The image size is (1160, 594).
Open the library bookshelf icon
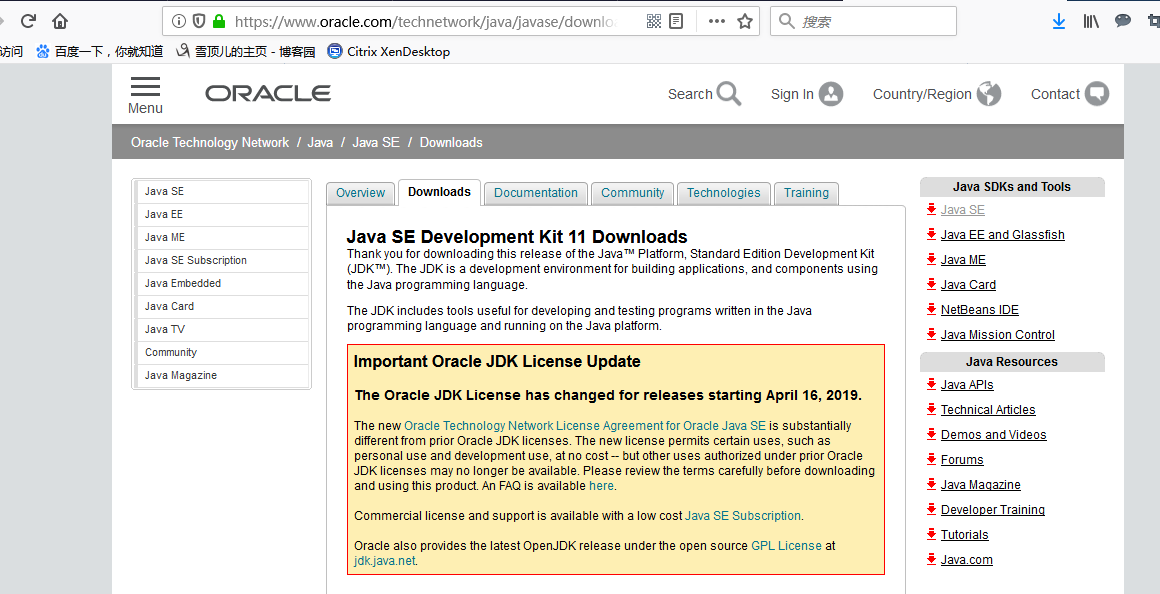1090,21
